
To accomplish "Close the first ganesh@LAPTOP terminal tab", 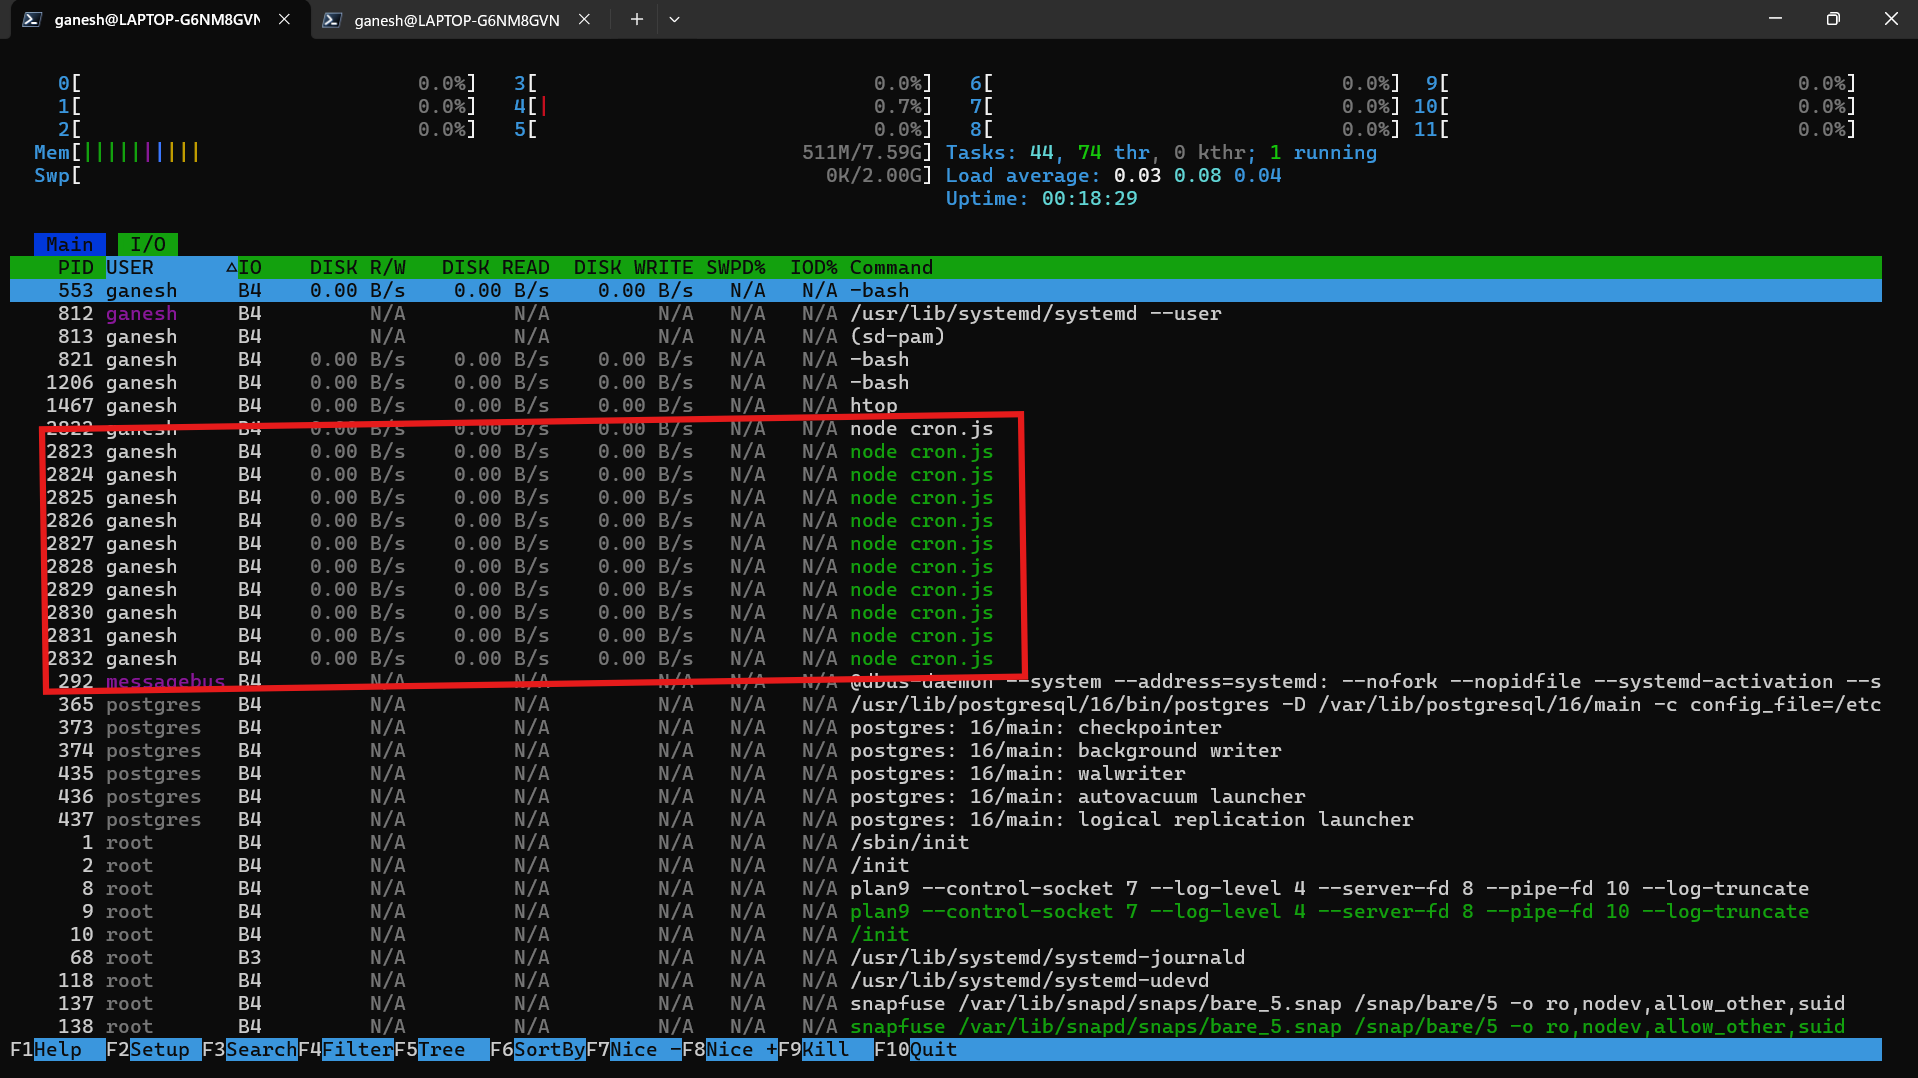I will click(284, 19).
